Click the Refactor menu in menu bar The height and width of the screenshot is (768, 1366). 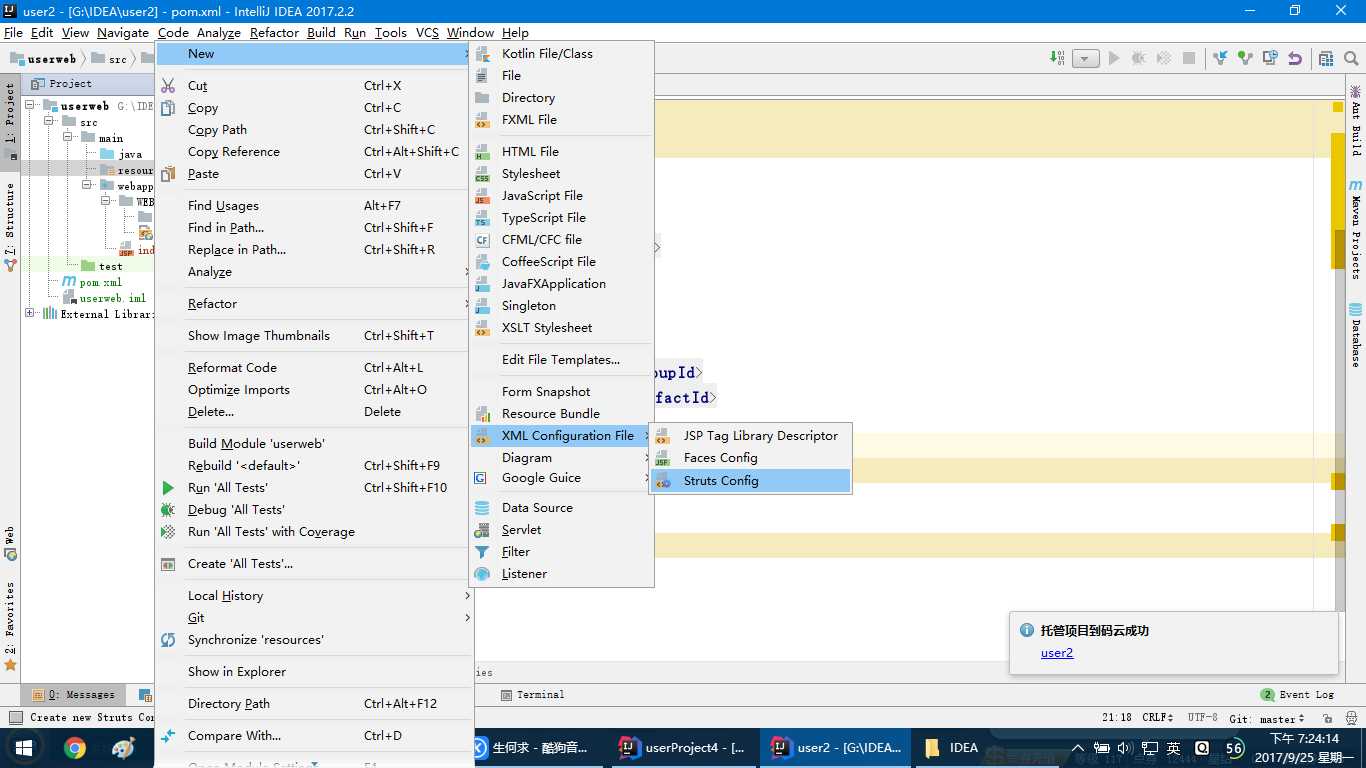point(274,33)
